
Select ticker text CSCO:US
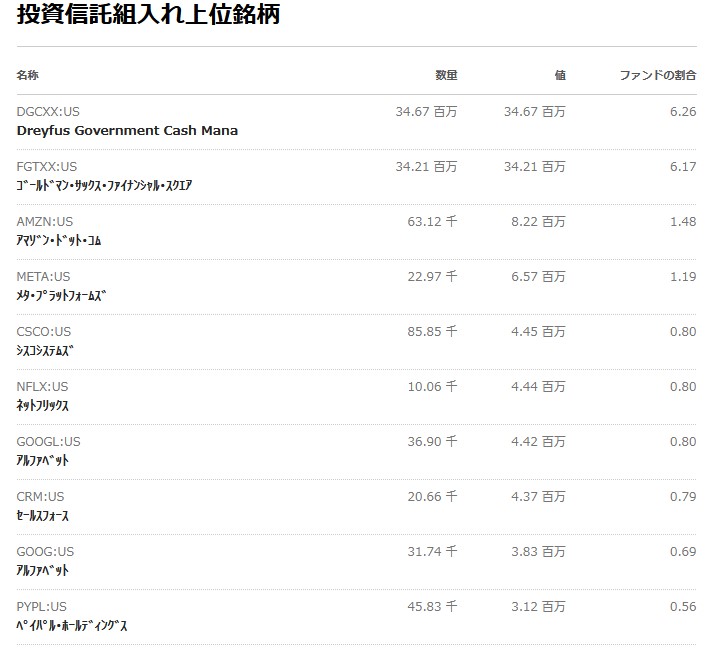pyautogui.click(x=44, y=332)
